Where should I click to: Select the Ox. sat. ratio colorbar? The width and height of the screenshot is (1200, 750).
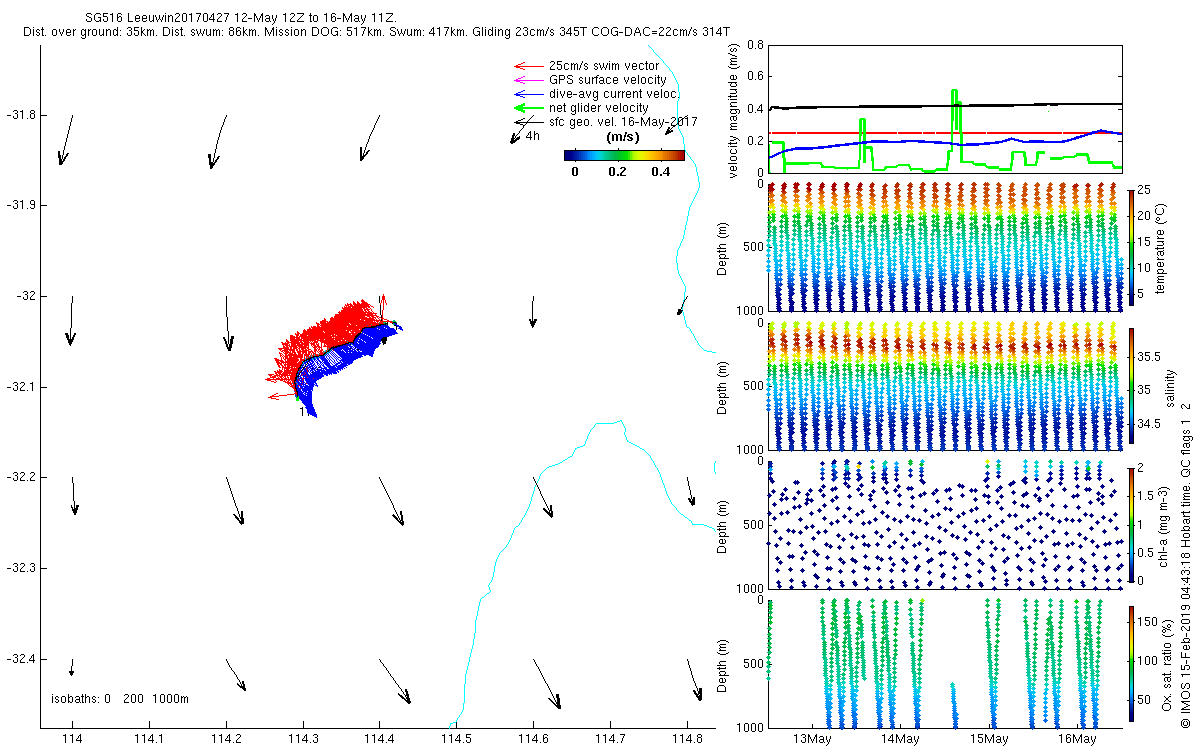1130,664
